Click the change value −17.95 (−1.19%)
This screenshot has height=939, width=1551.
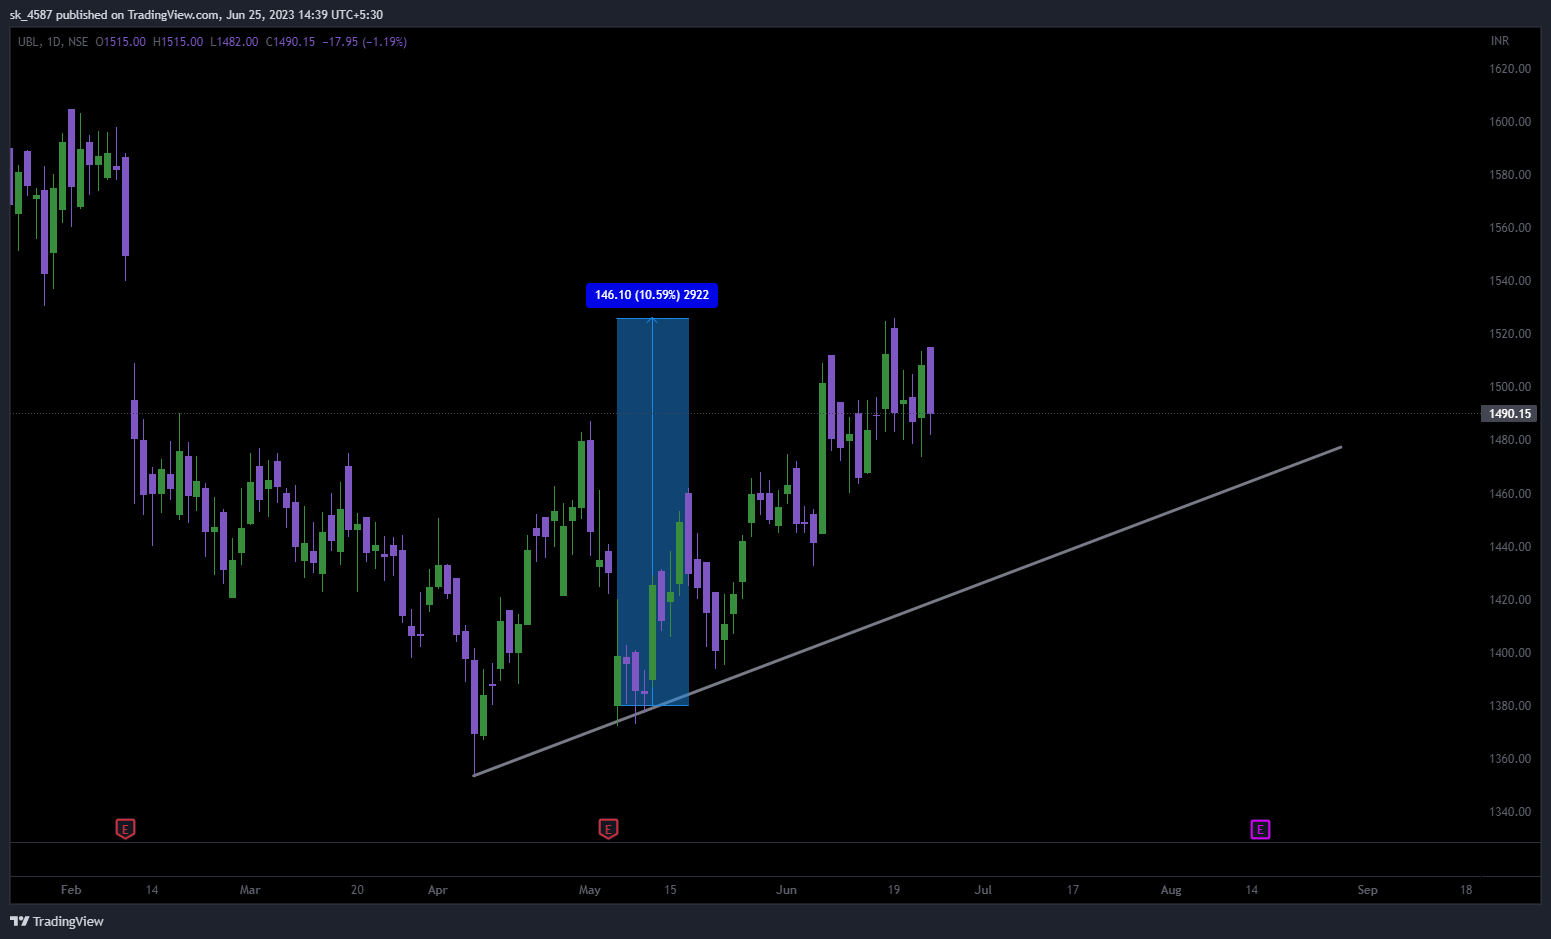(365, 42)
